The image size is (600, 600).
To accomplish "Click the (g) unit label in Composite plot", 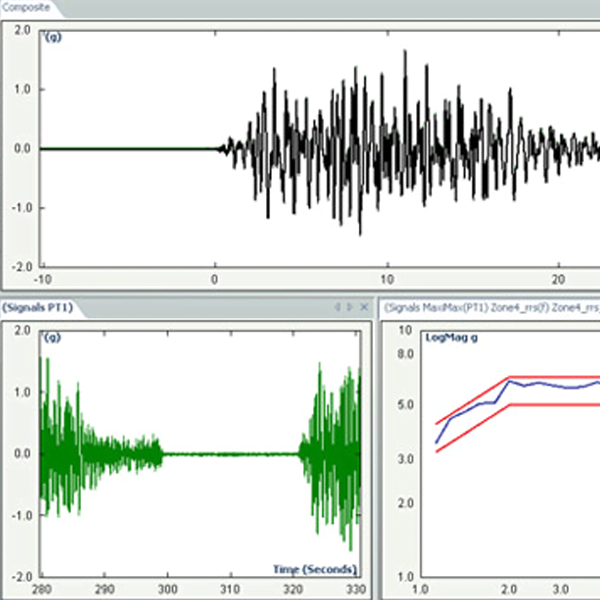I will click(54, 37).
